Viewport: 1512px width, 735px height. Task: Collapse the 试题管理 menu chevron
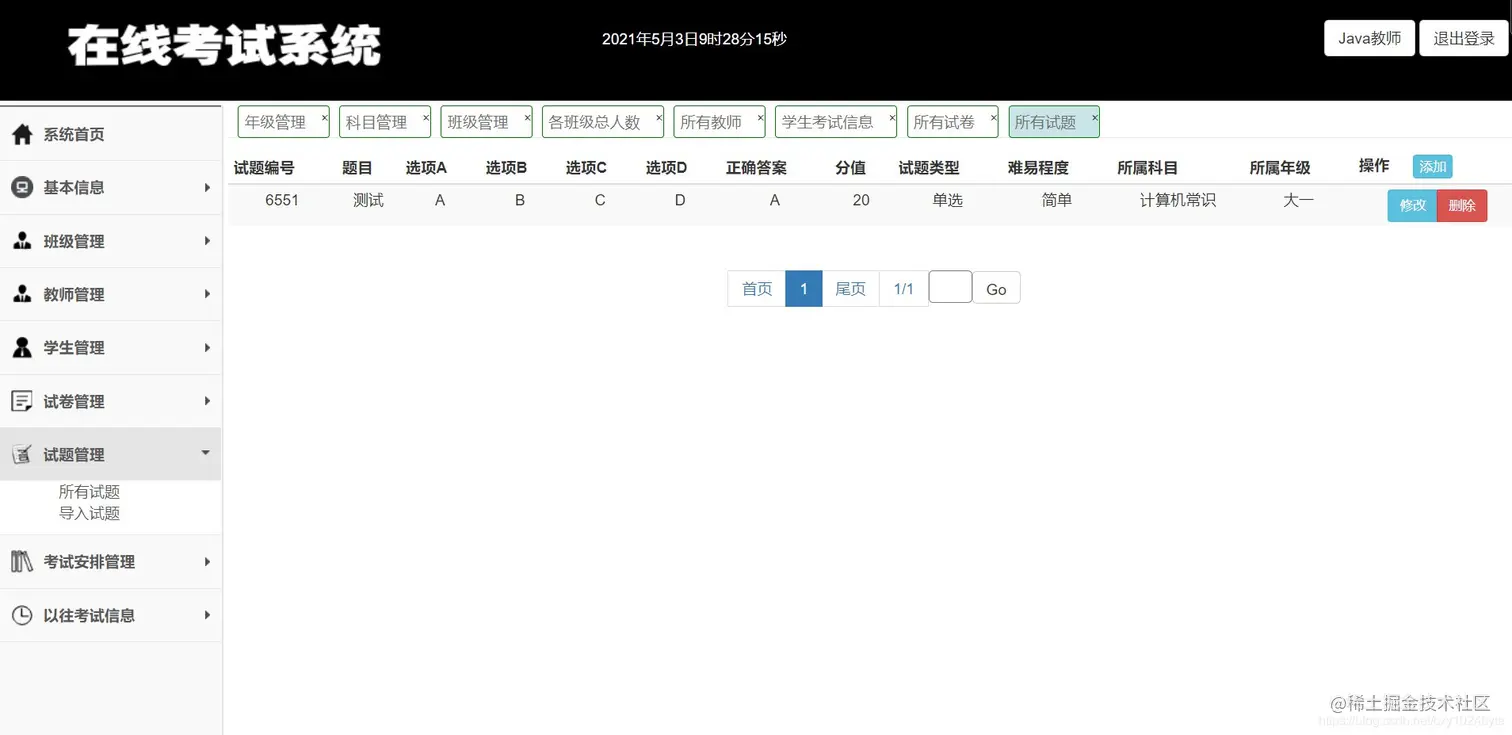pos(207,453)
